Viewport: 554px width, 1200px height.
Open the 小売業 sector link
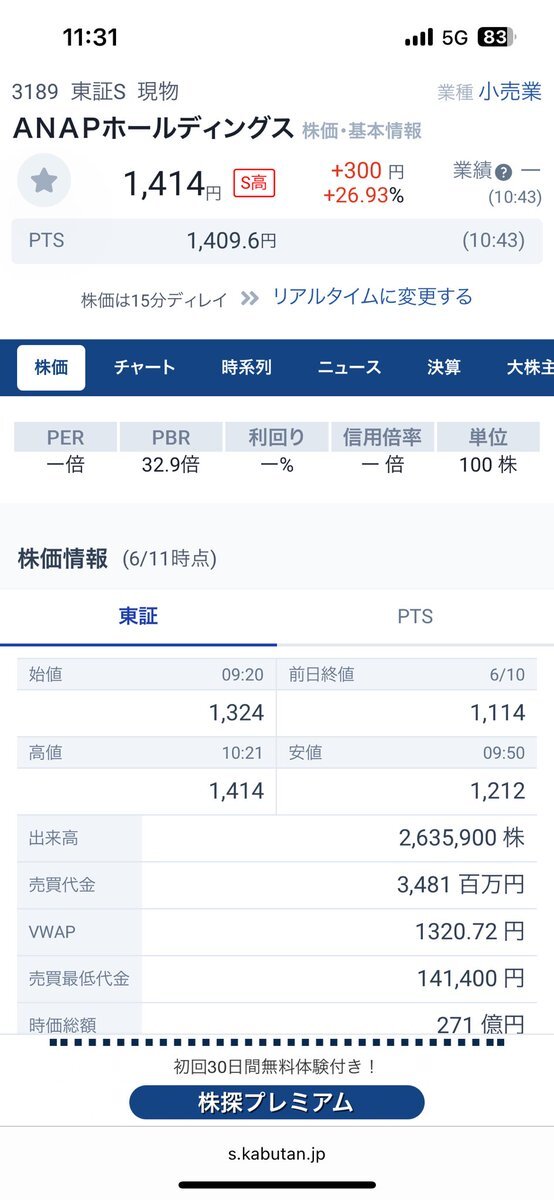click(x=510, y=92)
